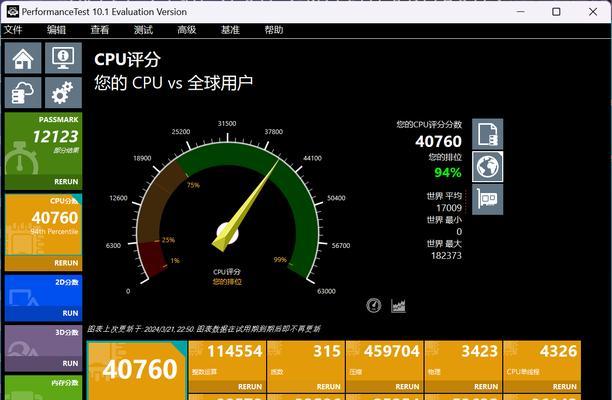Open the settings gears icon
Image resolution: width=612 pixels, height=400 pixels.
tap(63, 92)
